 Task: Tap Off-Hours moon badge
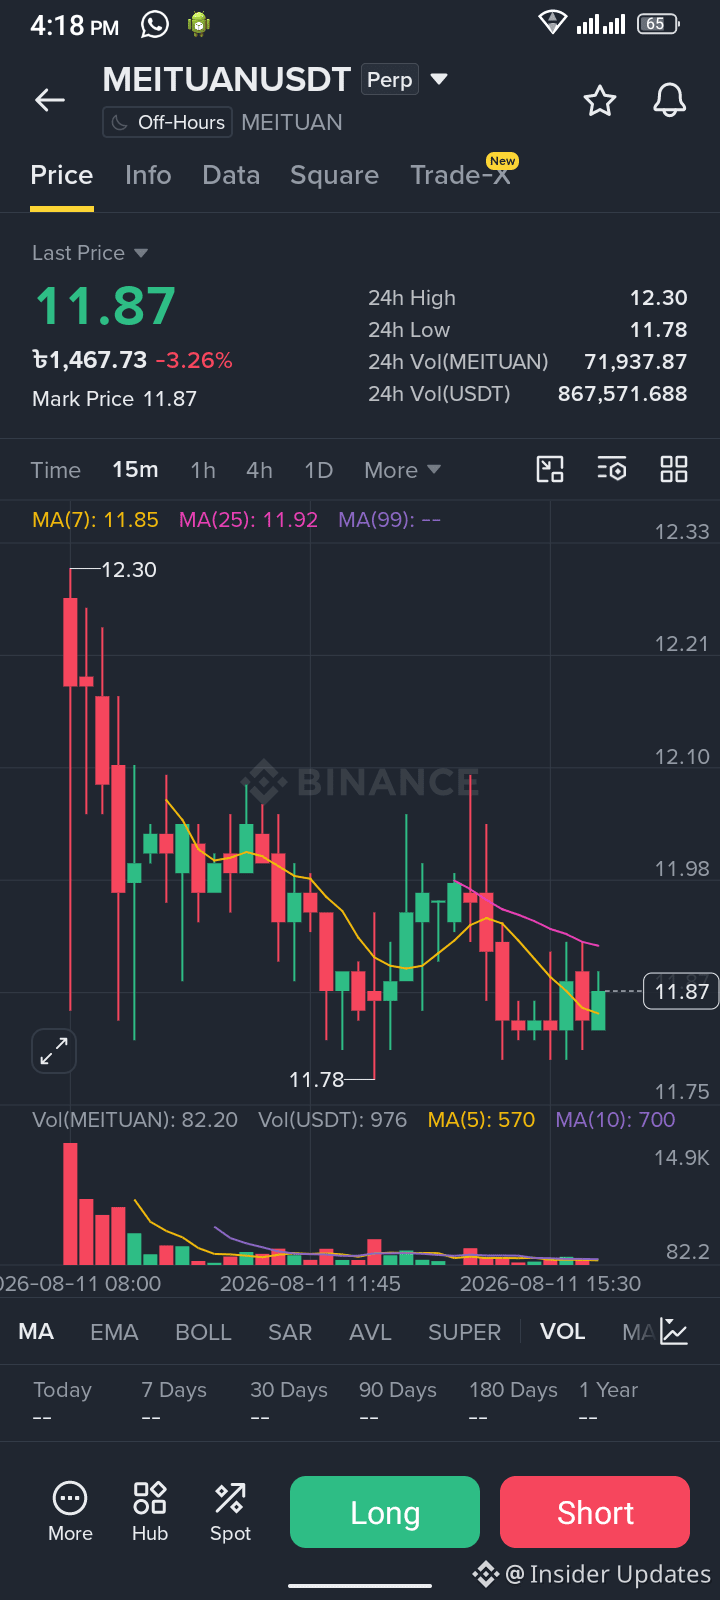point(167,122)
